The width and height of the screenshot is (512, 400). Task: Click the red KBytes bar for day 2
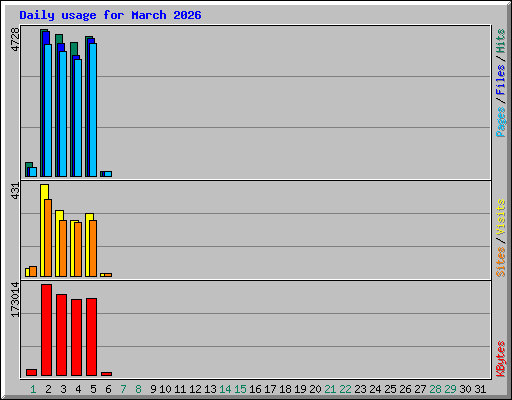46,330
